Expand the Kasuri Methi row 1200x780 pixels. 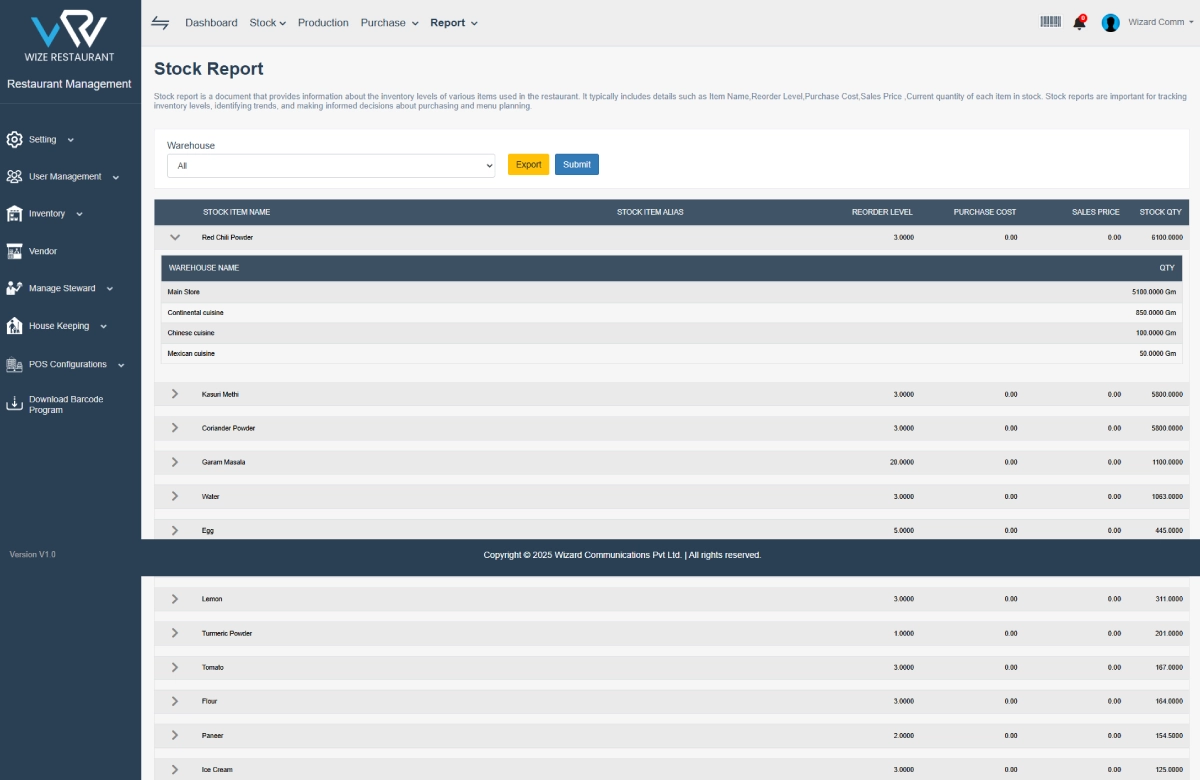tap(175, 394)
